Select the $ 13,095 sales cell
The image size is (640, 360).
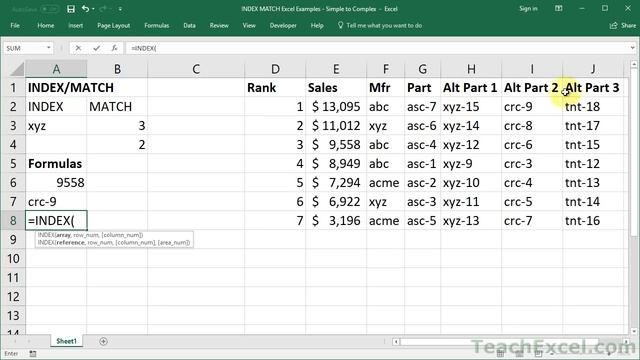pos(336,107)
